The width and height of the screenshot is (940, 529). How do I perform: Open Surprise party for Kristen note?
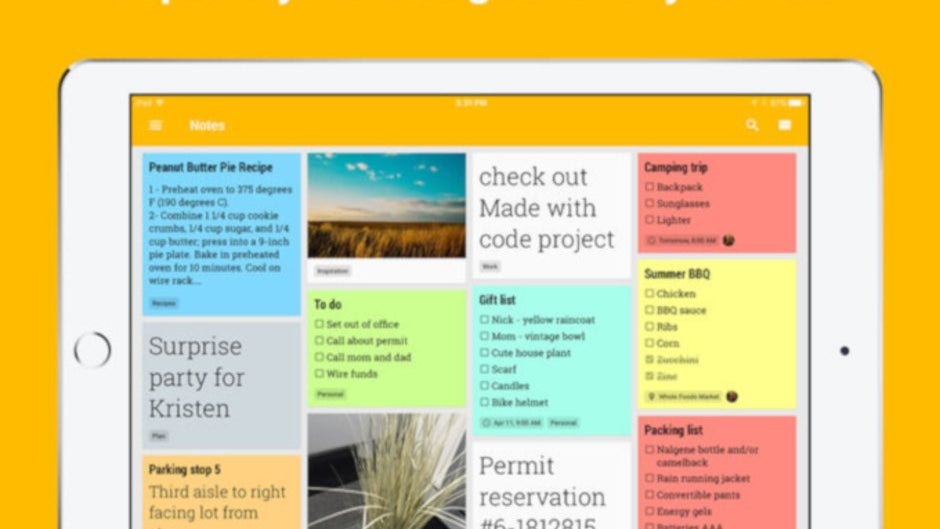(222, 386)
